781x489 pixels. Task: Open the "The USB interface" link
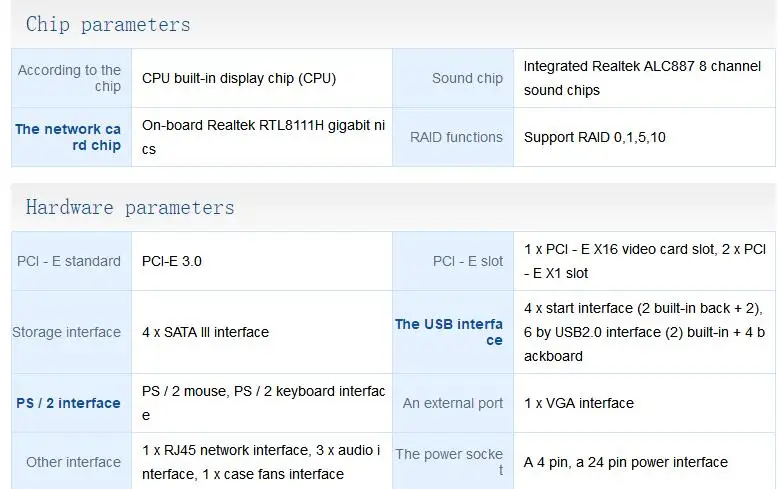point(449,332)
